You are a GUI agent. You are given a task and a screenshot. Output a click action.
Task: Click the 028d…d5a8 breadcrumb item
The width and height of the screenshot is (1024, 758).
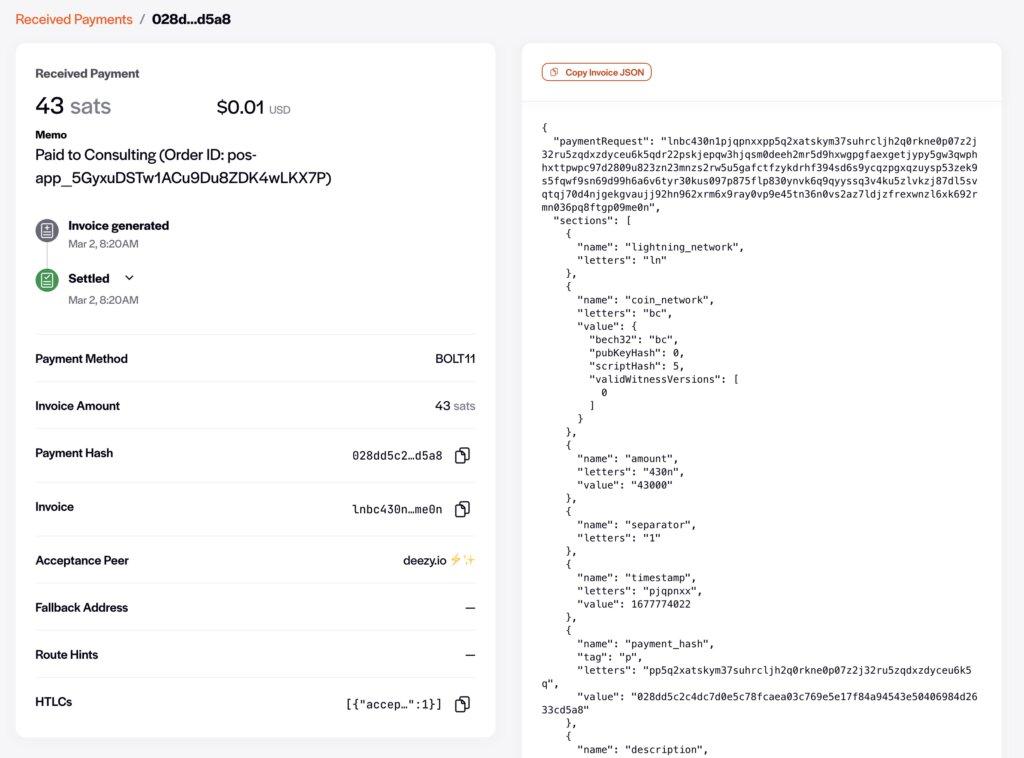[x=191, y=19]
